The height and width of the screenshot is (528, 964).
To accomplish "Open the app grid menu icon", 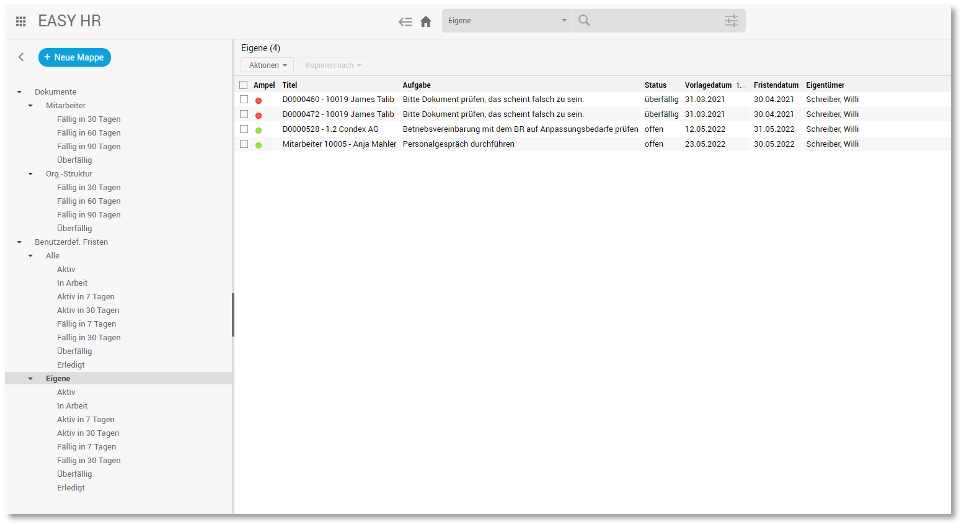I will (21, 22).
